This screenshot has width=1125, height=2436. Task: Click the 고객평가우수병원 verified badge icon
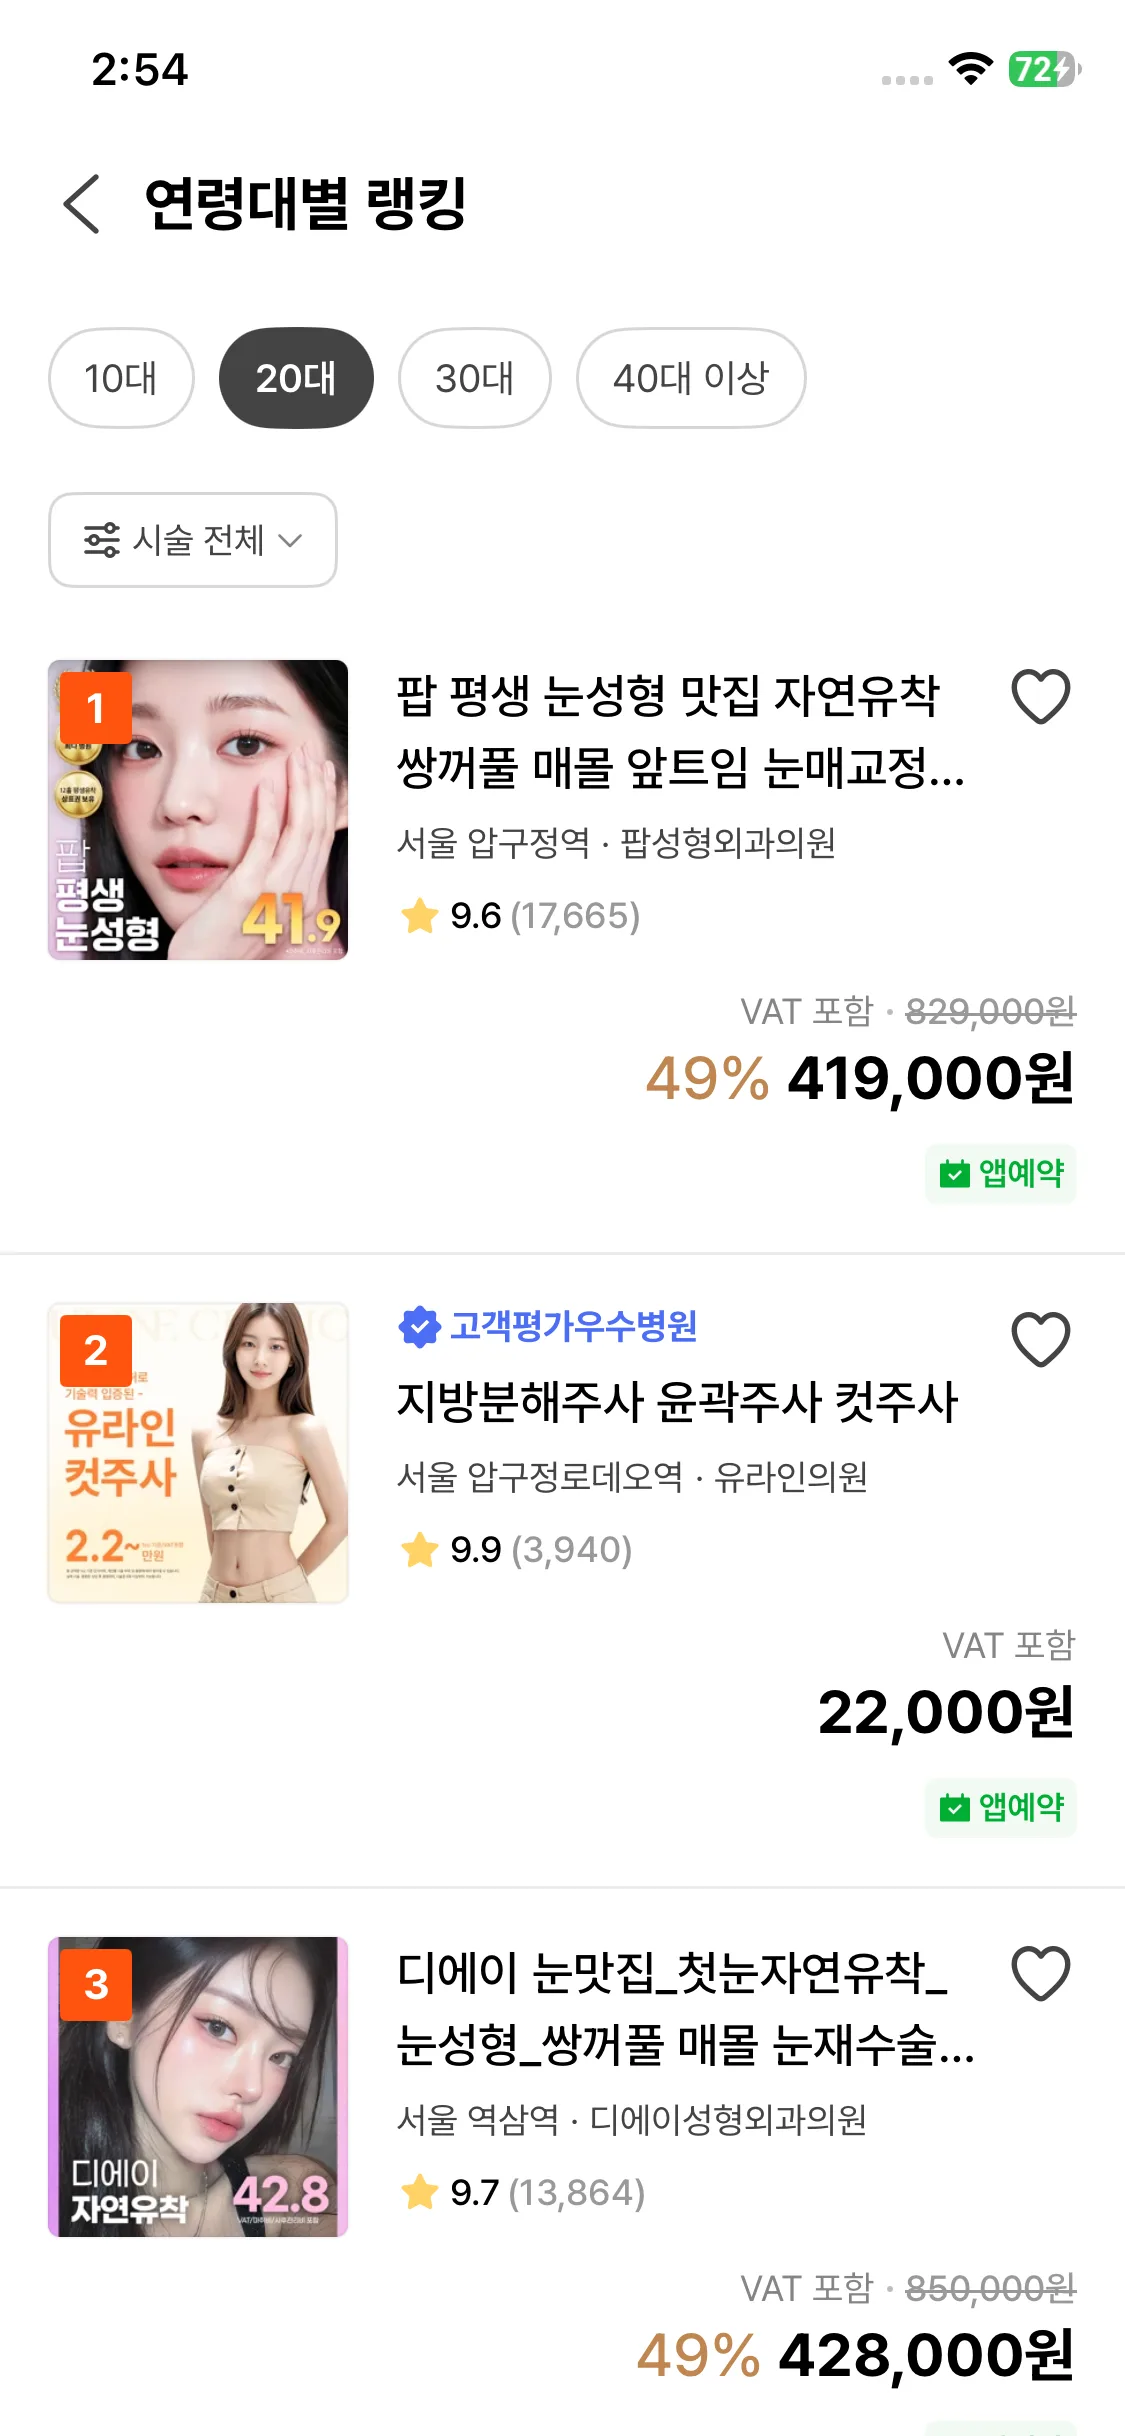(x=419, y=1327)
